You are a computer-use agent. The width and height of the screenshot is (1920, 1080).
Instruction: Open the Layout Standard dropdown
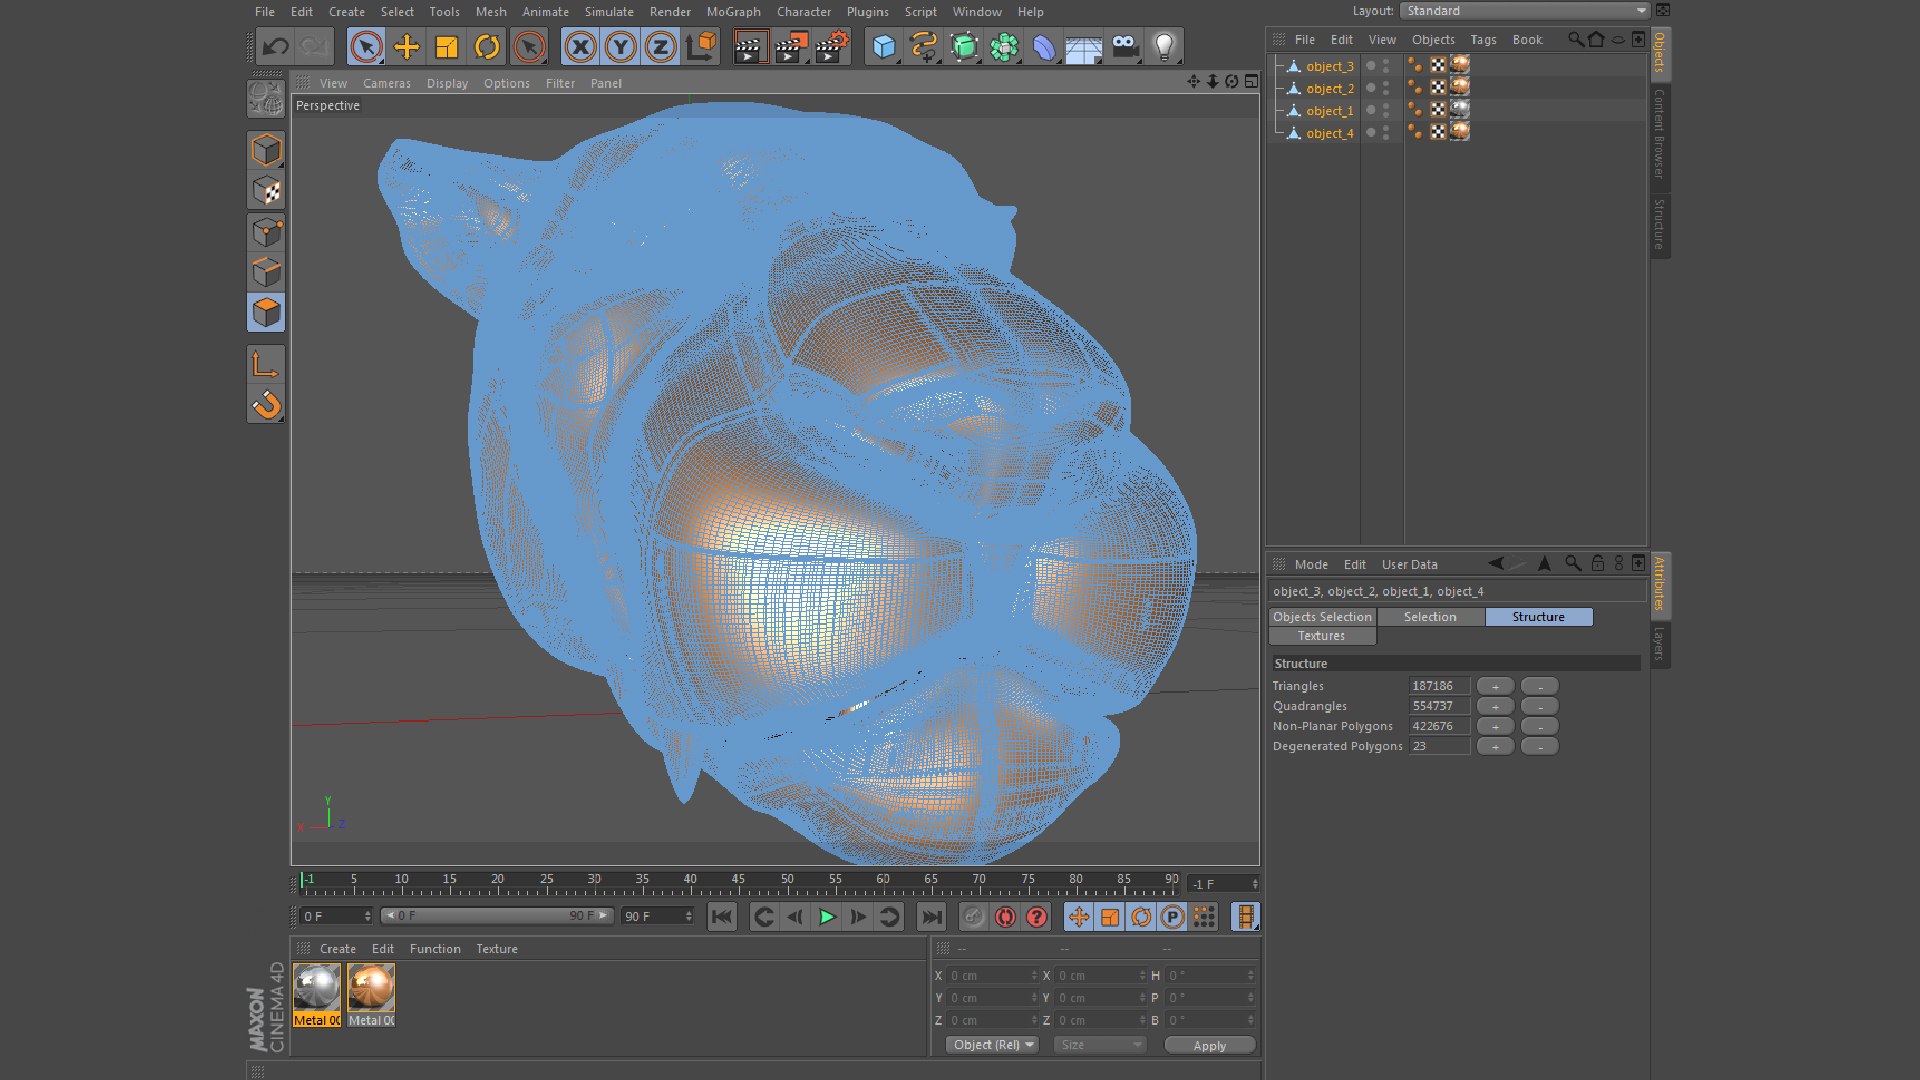pos(1525,10)
